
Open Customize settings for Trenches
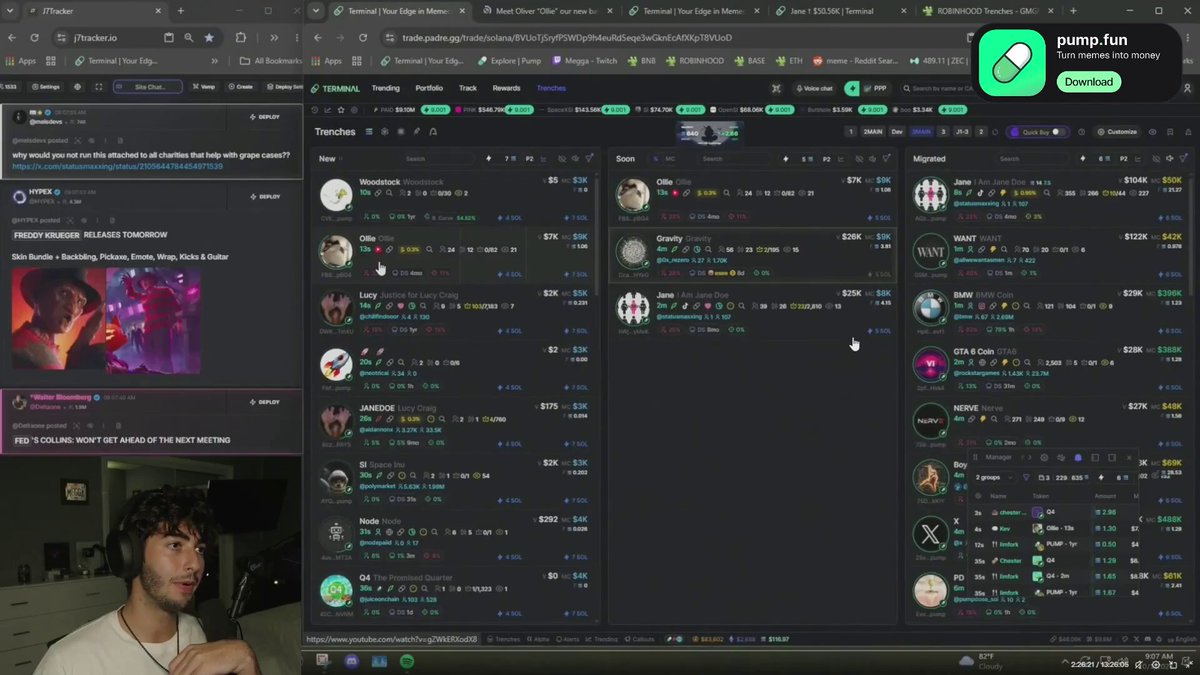1117,132
